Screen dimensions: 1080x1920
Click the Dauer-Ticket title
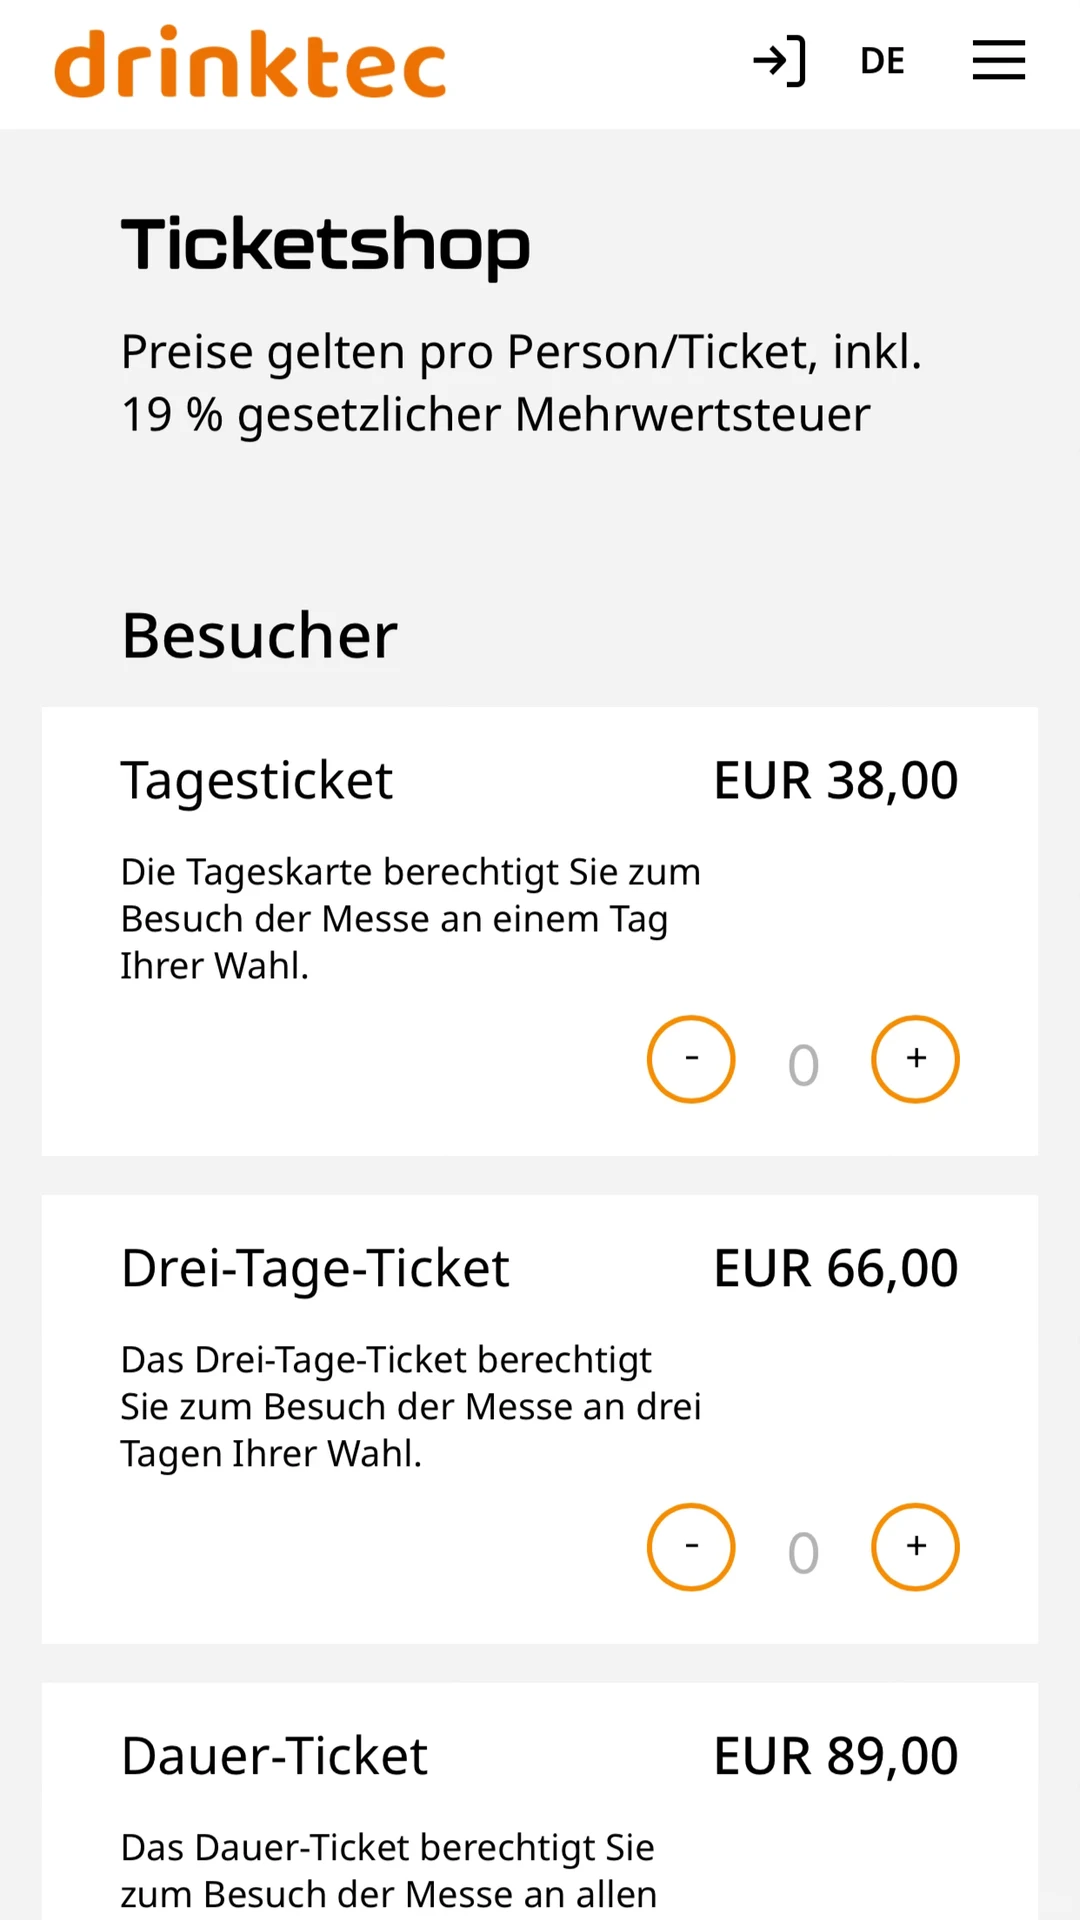(274, 1756)
